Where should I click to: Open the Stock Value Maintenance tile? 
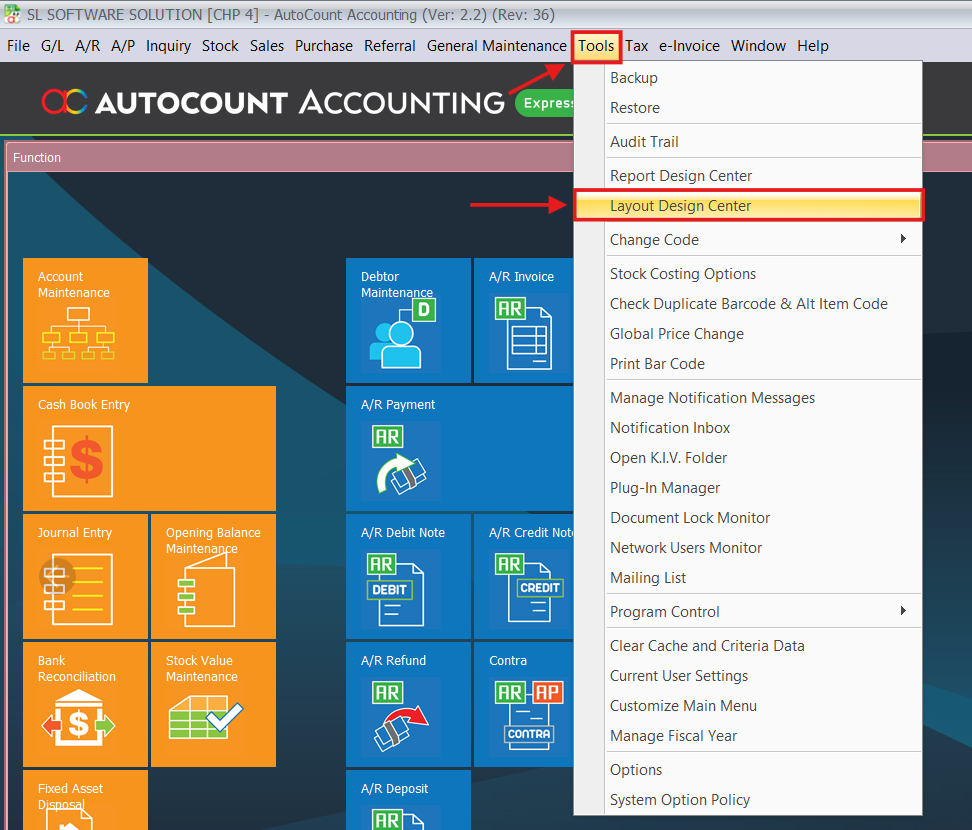(213, 704)
